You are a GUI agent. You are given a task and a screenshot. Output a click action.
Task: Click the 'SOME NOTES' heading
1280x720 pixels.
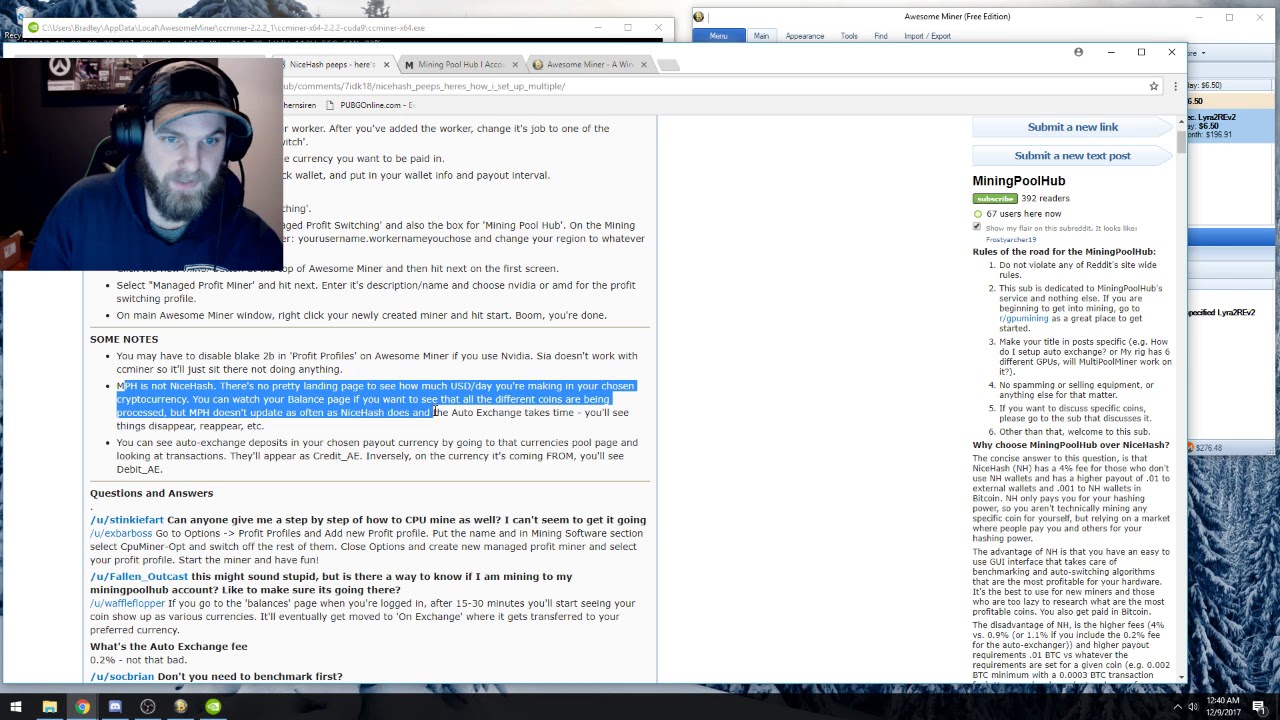[x=124, y=339]
